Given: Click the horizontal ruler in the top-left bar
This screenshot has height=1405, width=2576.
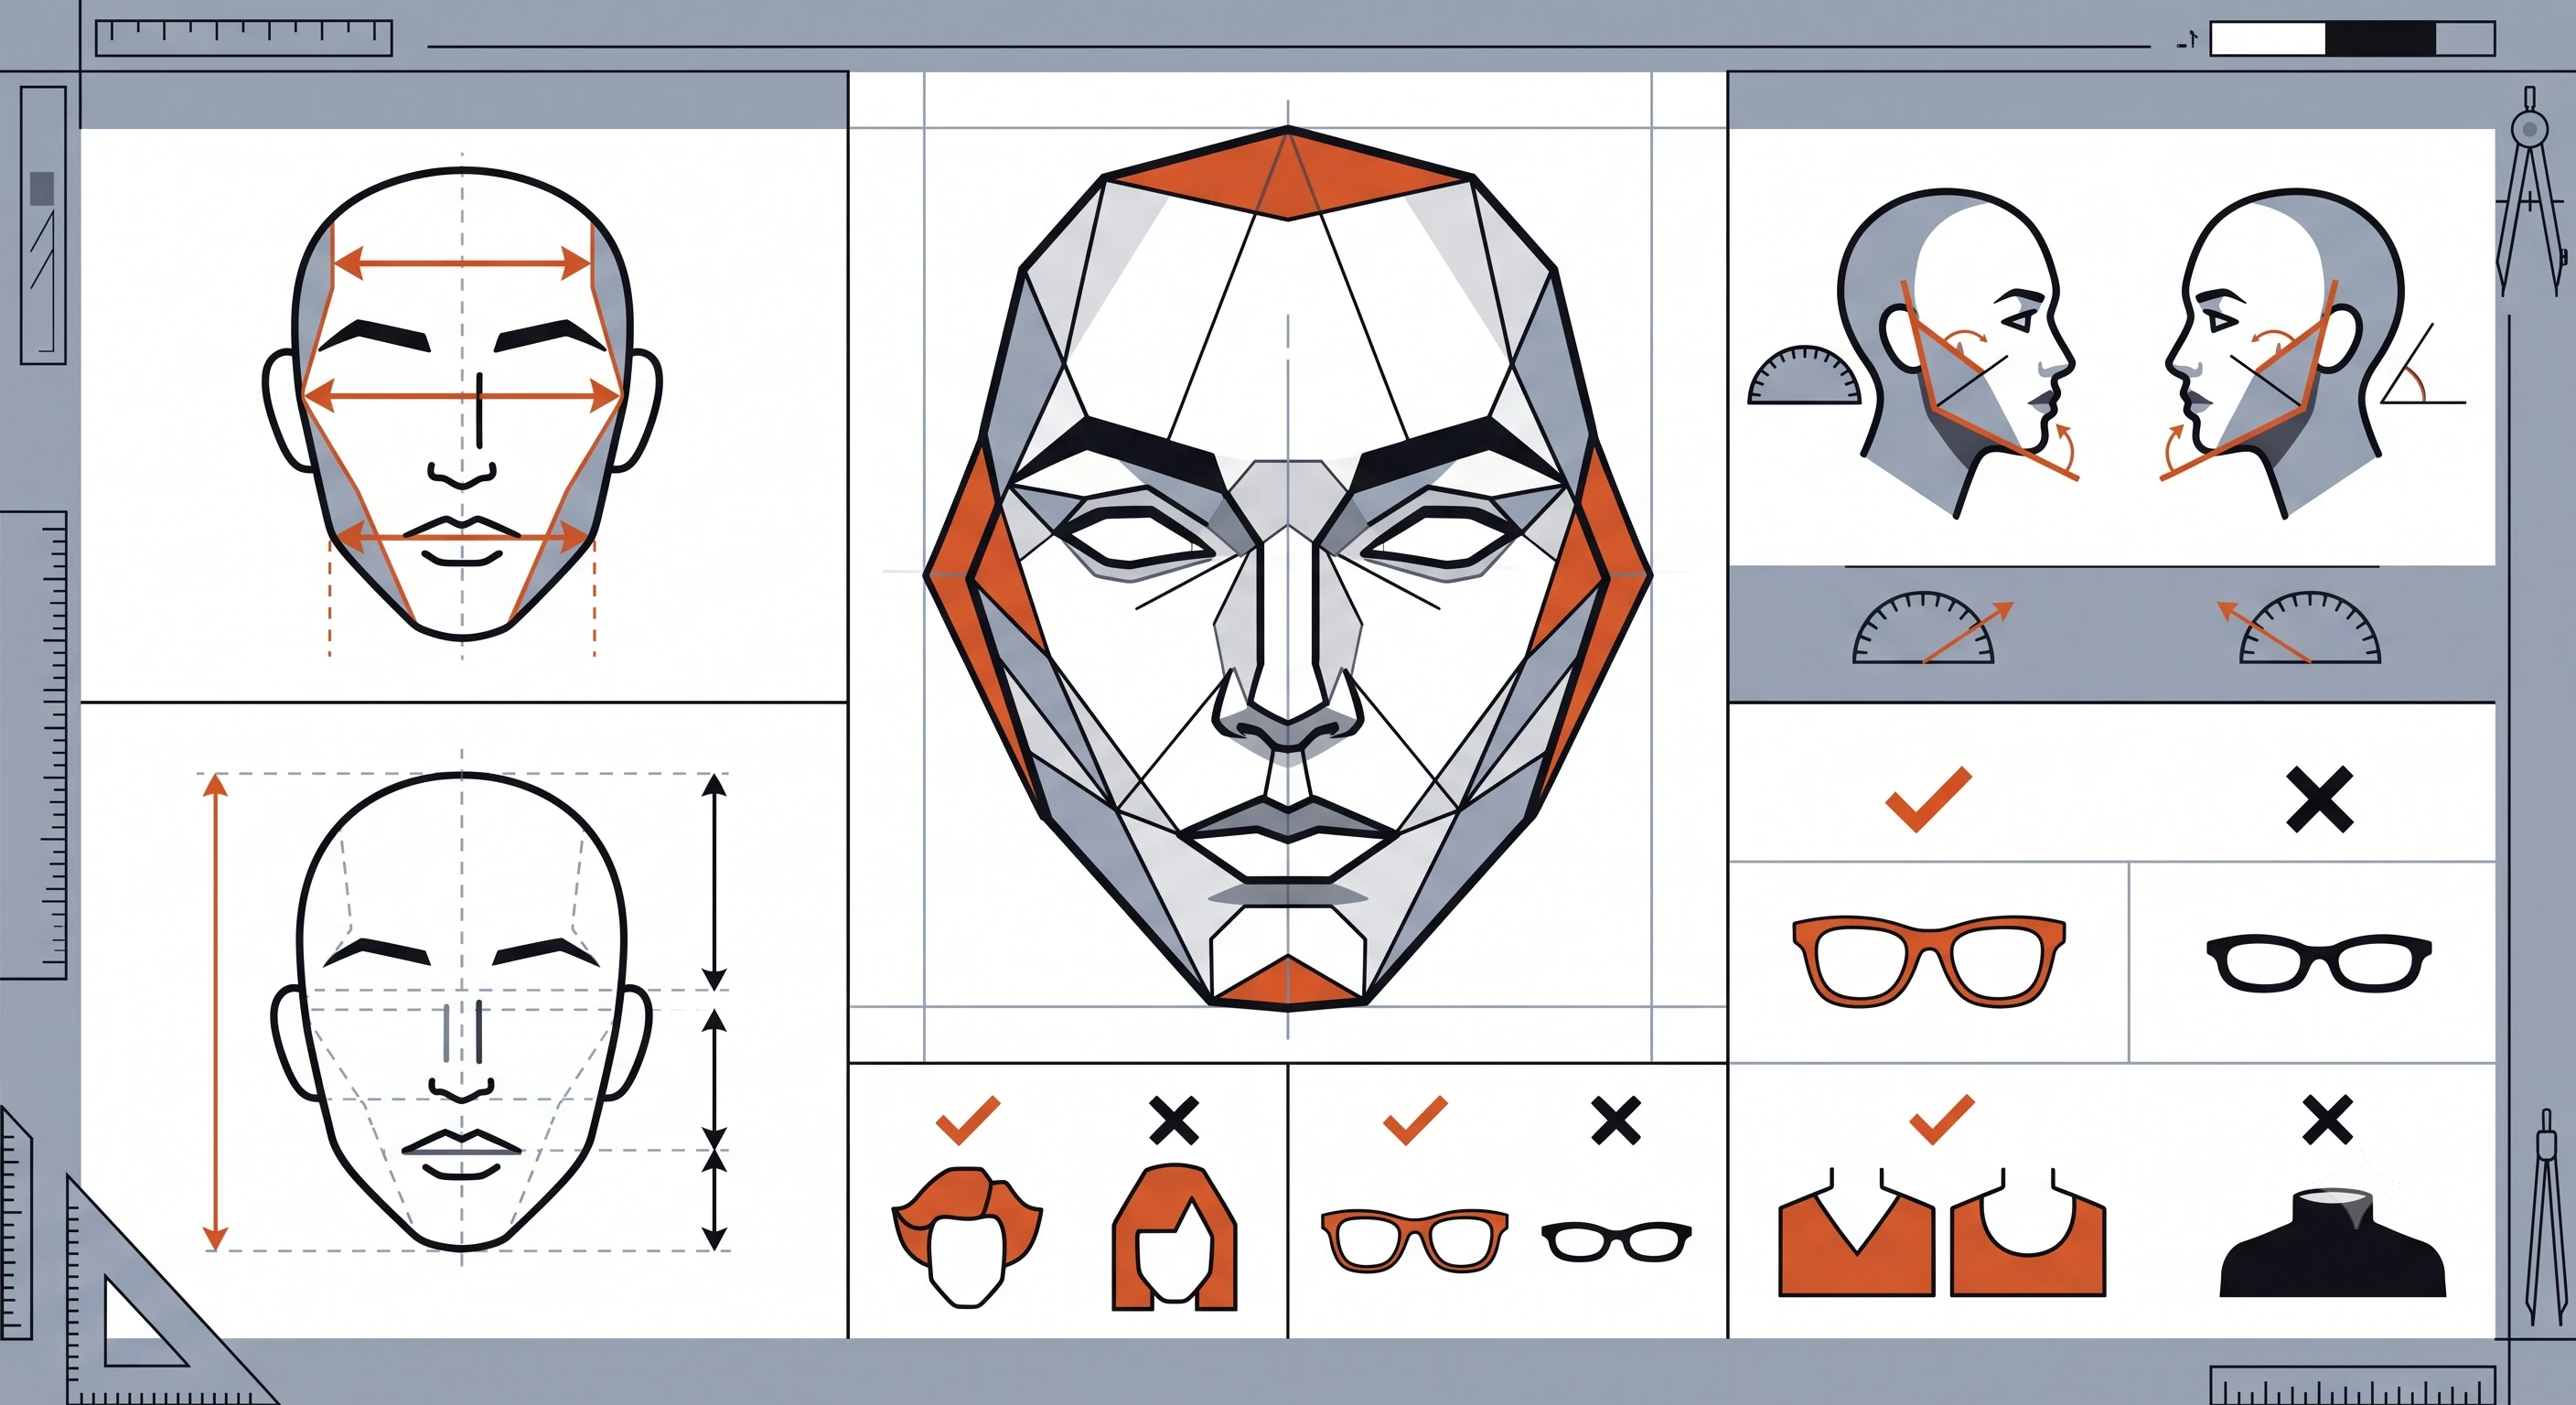Looking at the screenshot, I should pyautogui.click(x=244, y=38).
